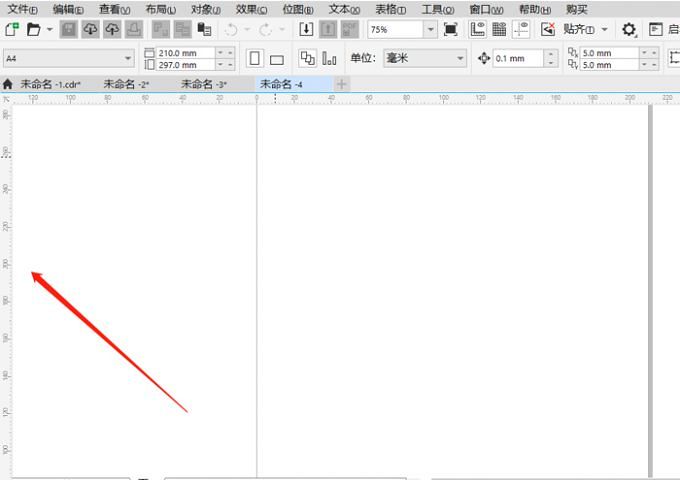
Task: Open the 贴齐 snap-to dropdown
Action: 605,29
